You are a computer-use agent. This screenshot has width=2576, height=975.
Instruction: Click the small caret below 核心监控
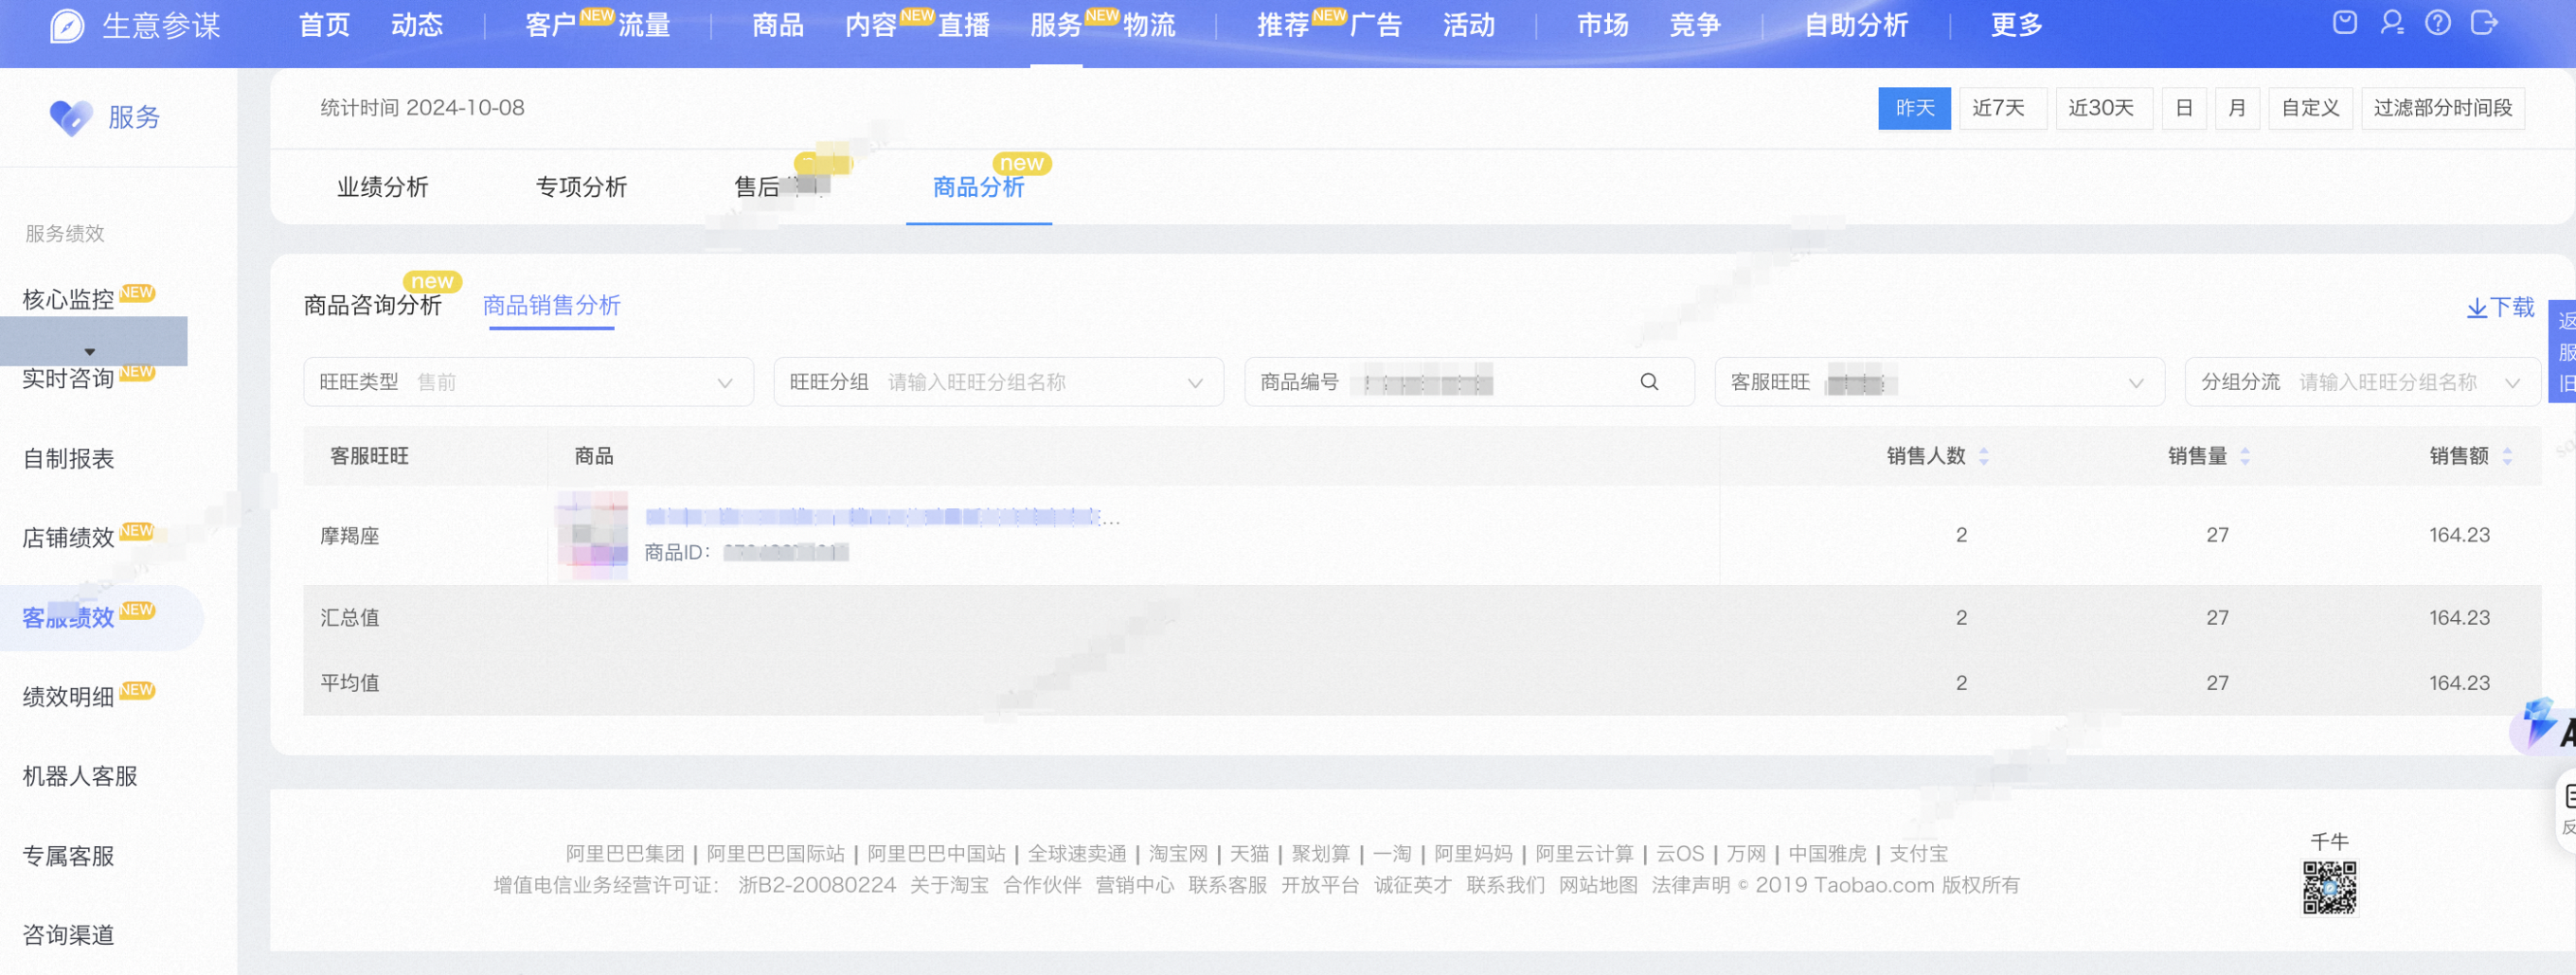90,352
